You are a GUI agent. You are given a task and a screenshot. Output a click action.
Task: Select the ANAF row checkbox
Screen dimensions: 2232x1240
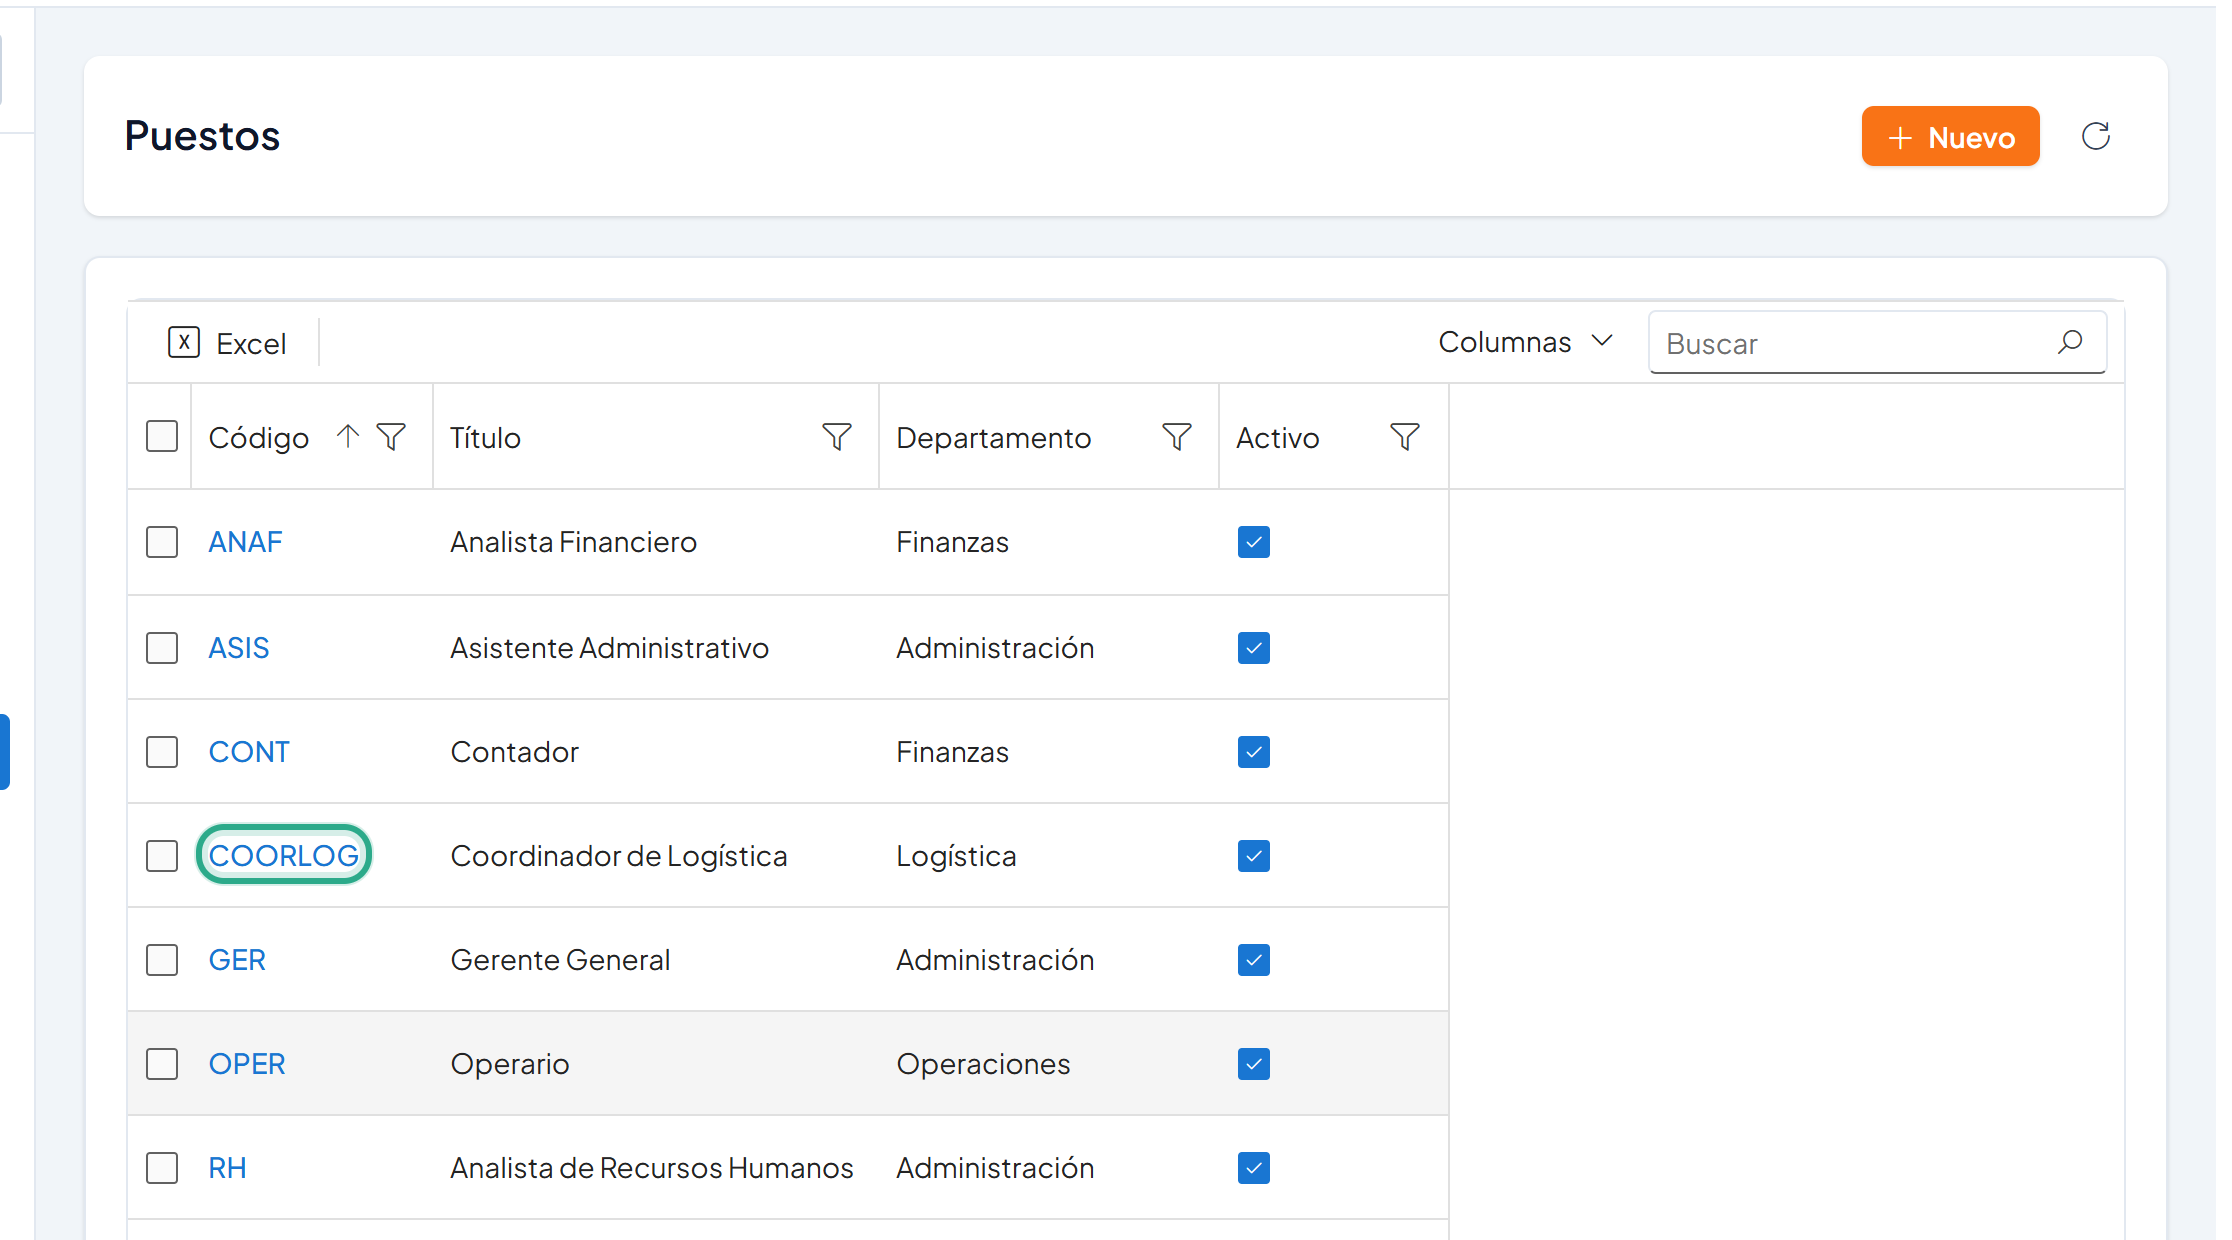[x=162, y=542]
